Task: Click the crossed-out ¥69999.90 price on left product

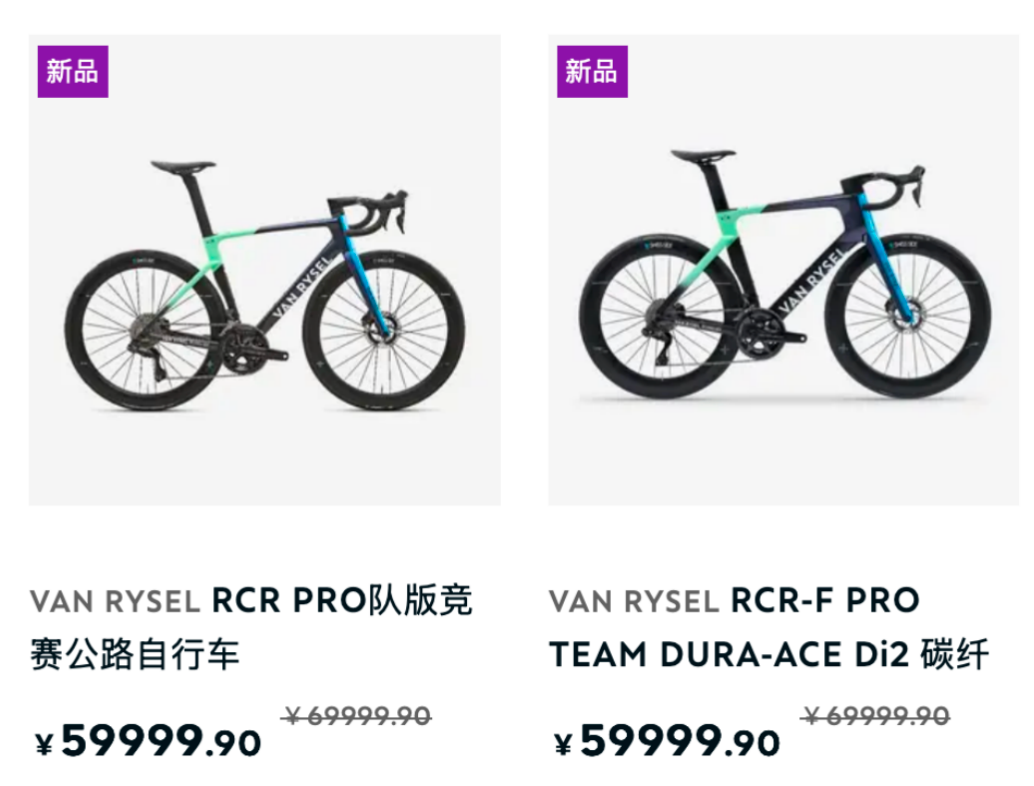Action: (x=357, y=716)
